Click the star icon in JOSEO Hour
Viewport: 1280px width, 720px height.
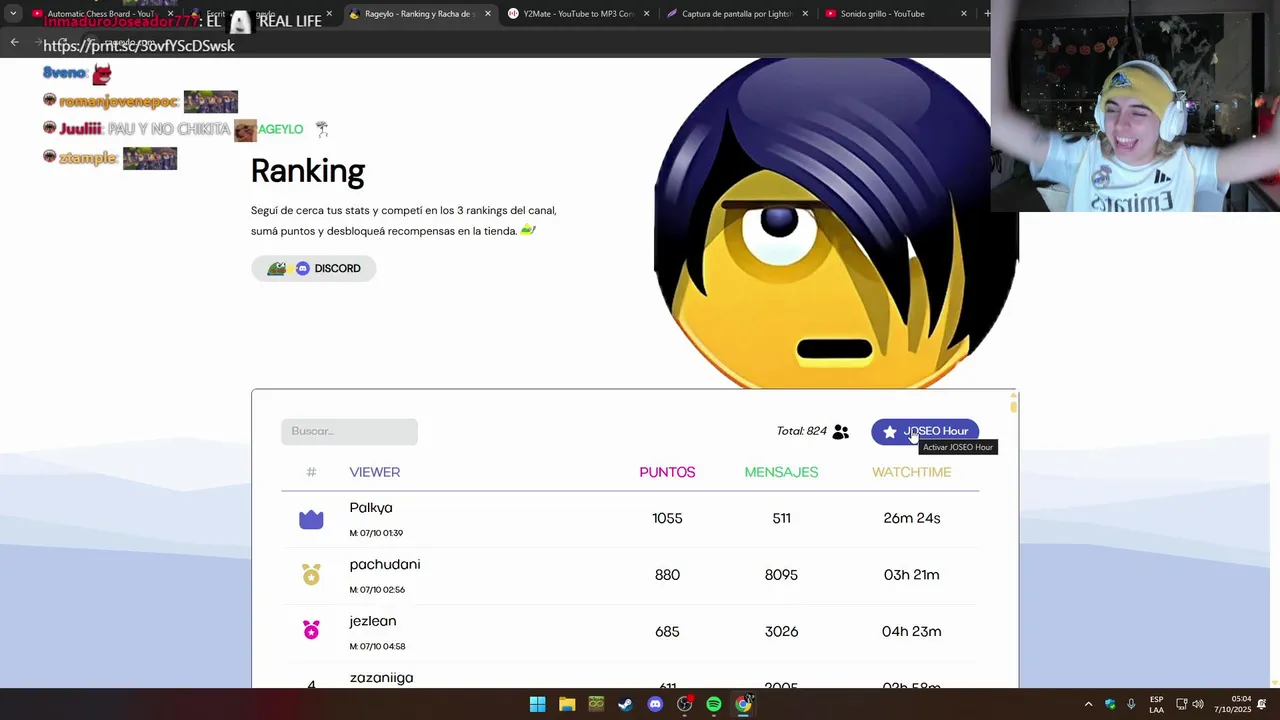[890, 432]
